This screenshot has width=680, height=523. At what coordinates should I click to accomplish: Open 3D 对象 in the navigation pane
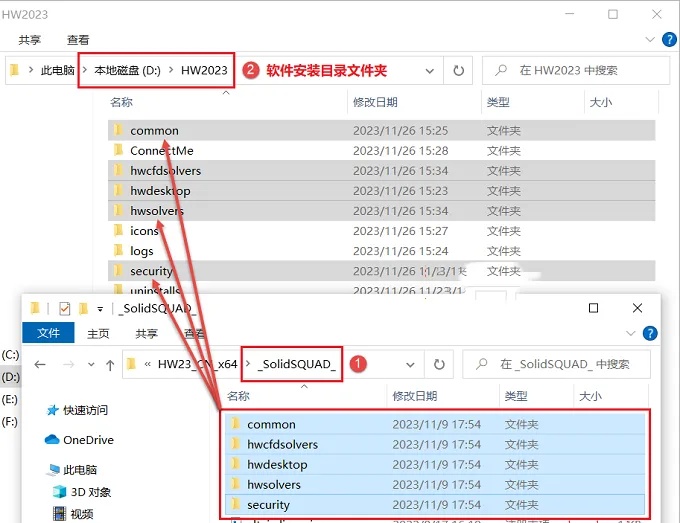(82, 492)
